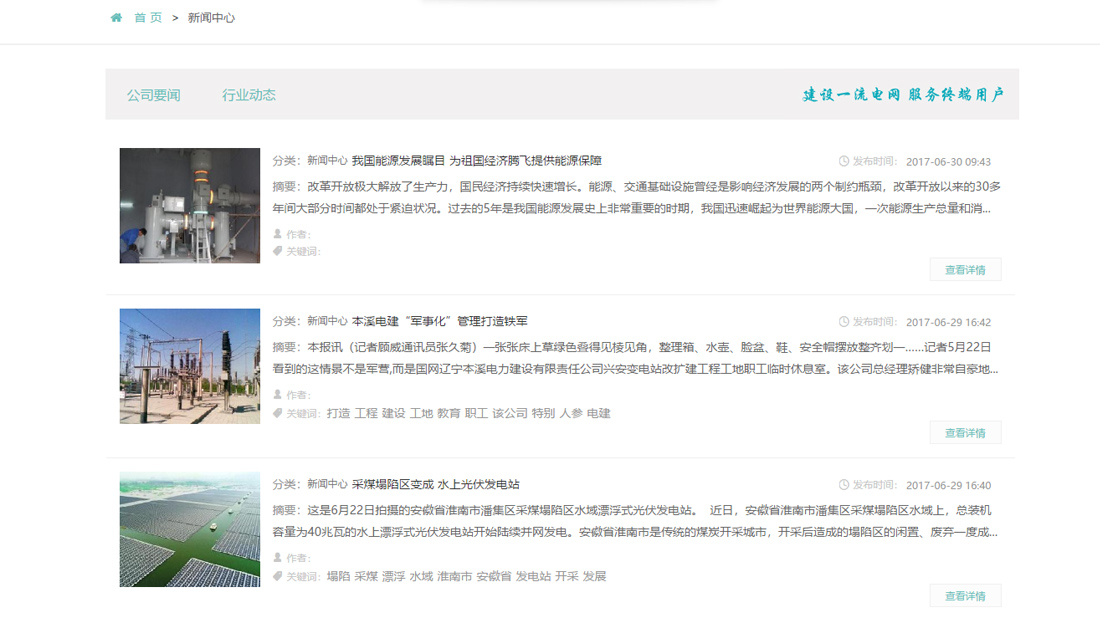Click the publish date 2017-06-29 16:42
The width and height of the screenshot is (1100, 618).
click(948, 322)
